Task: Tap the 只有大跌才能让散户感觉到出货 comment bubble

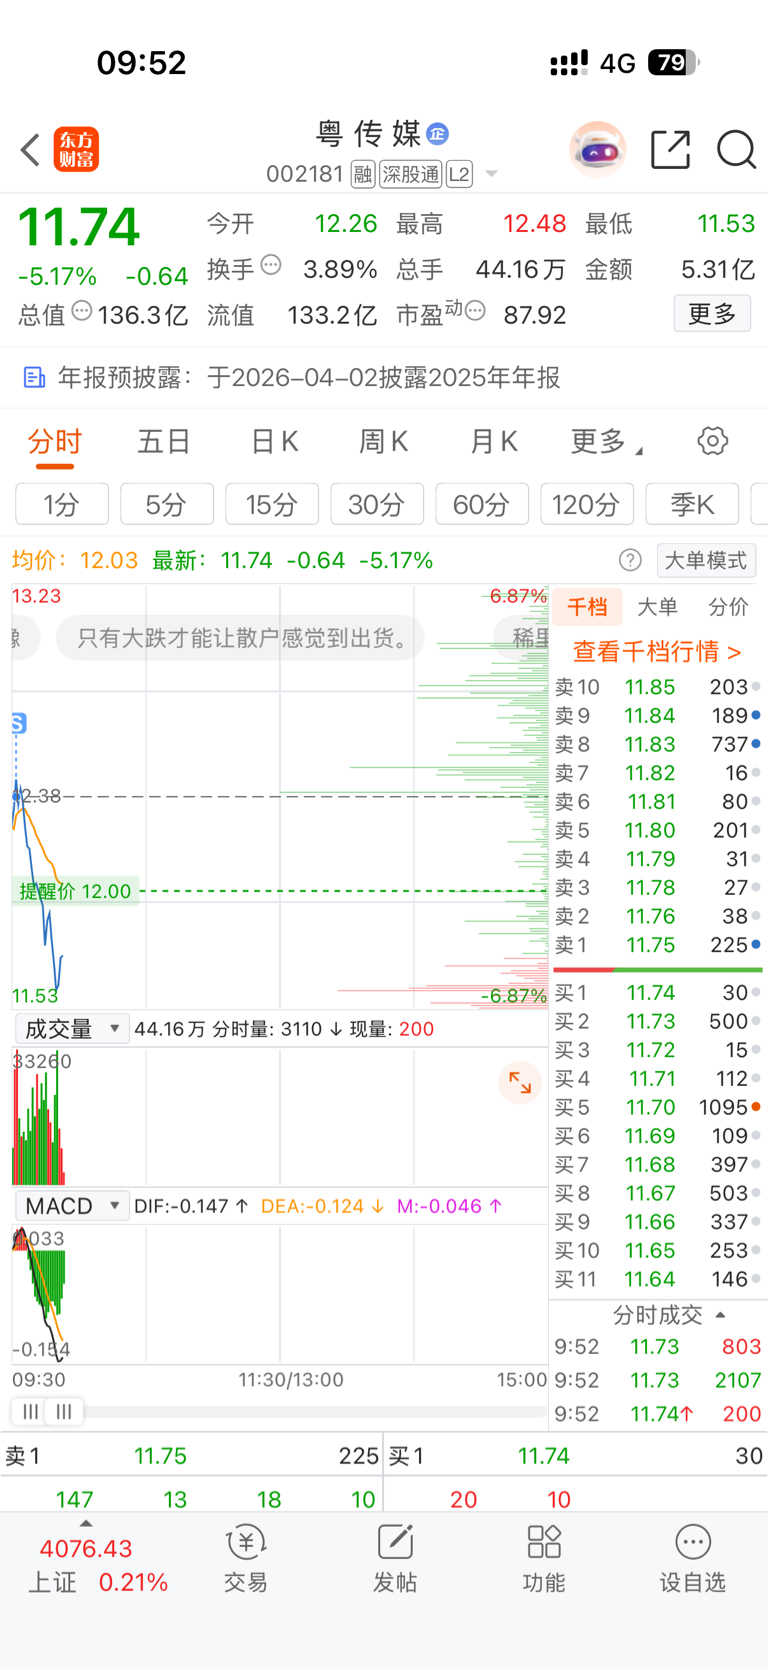Action: (x=240, y=638)
